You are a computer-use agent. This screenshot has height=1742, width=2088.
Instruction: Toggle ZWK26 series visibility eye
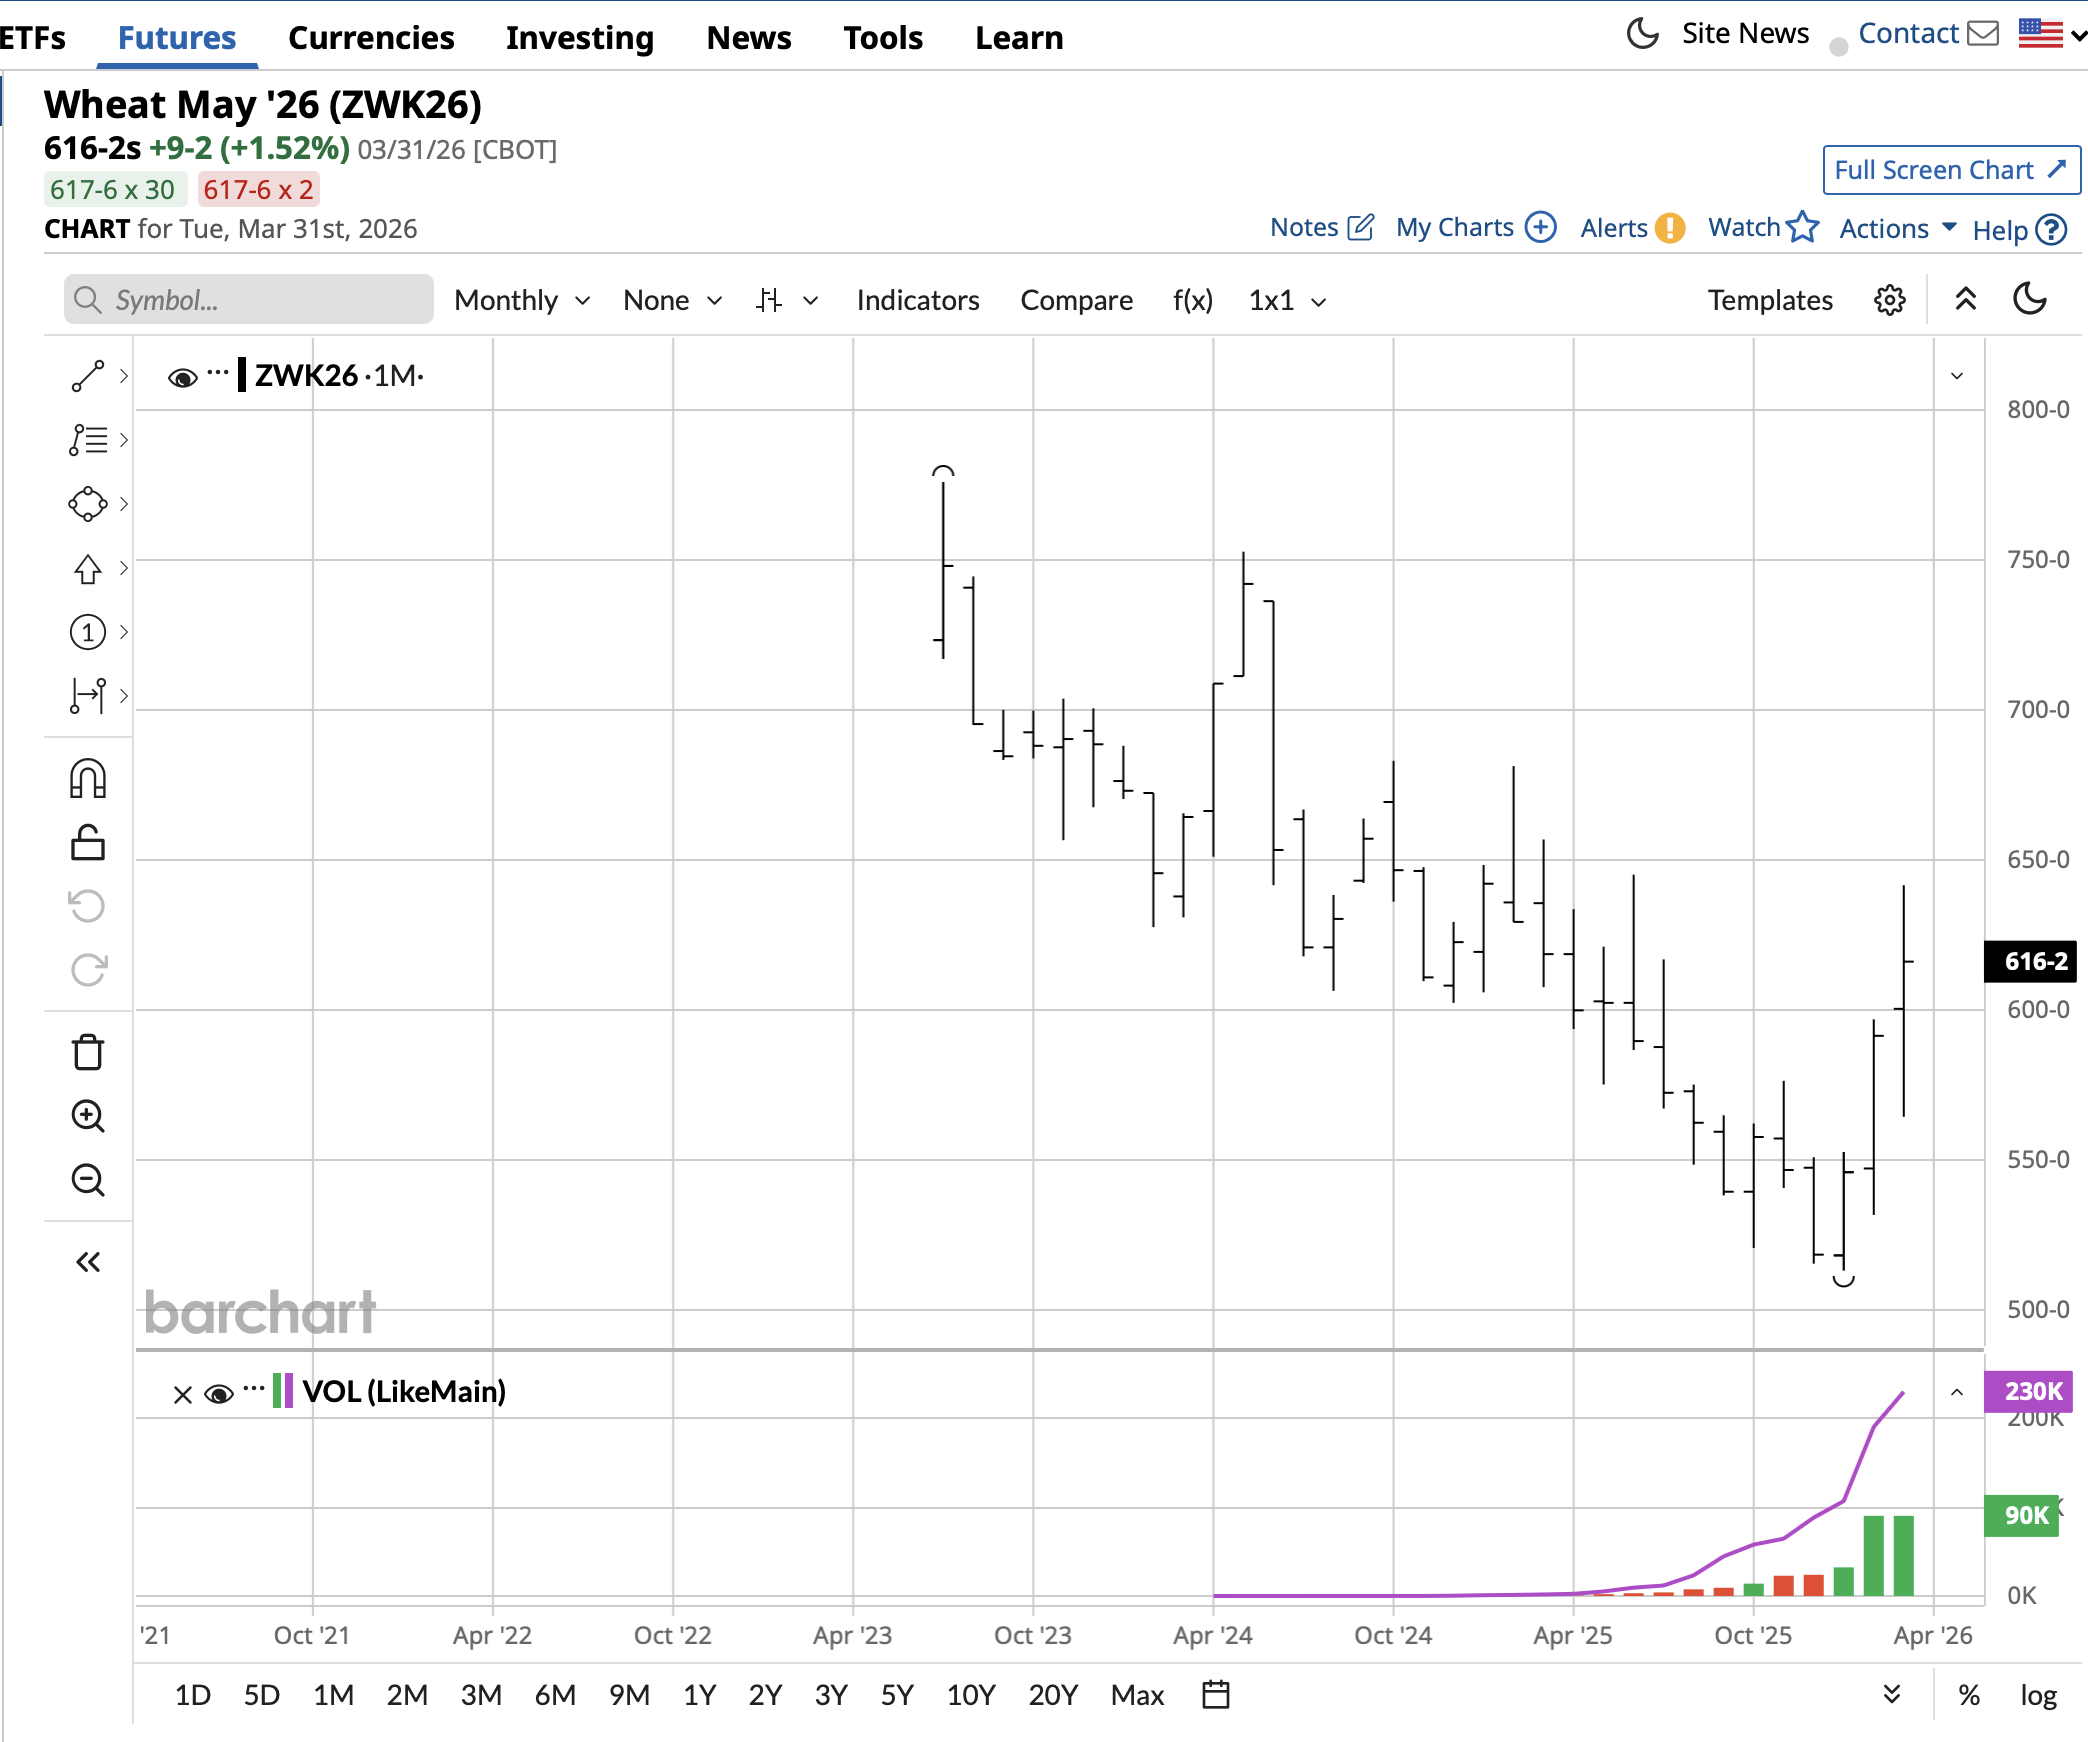pos(182,377)
